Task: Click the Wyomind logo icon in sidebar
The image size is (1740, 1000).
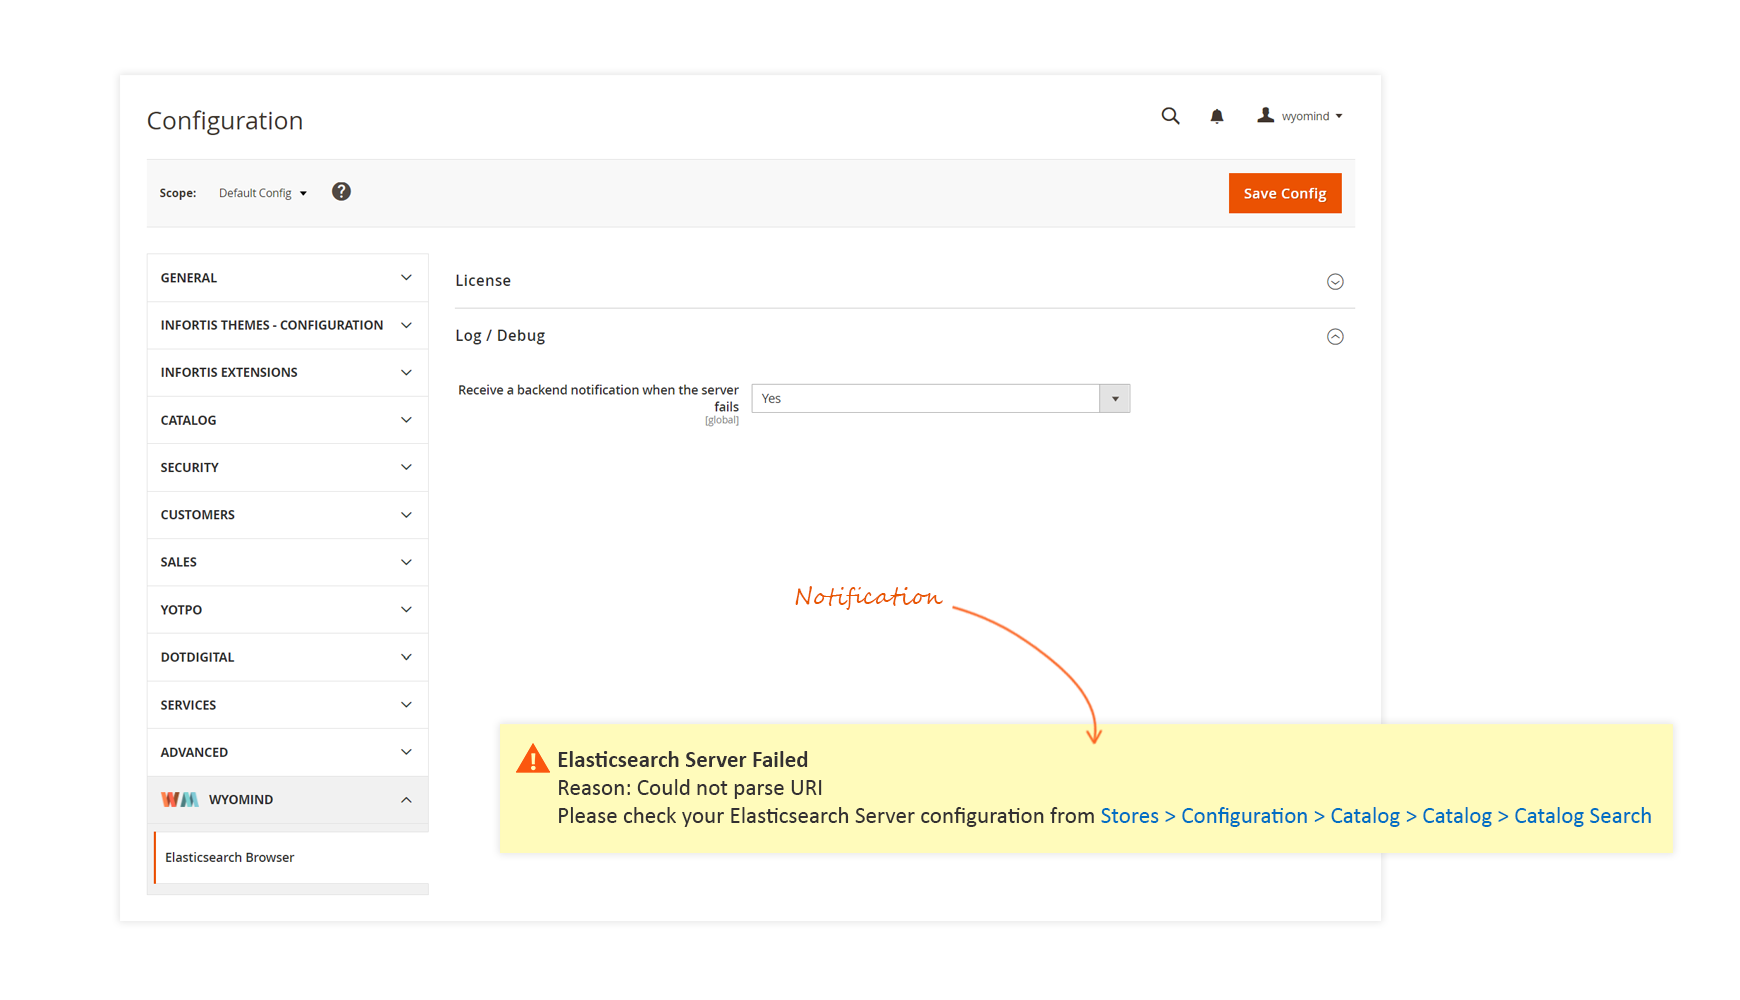Action: (180, 799)
